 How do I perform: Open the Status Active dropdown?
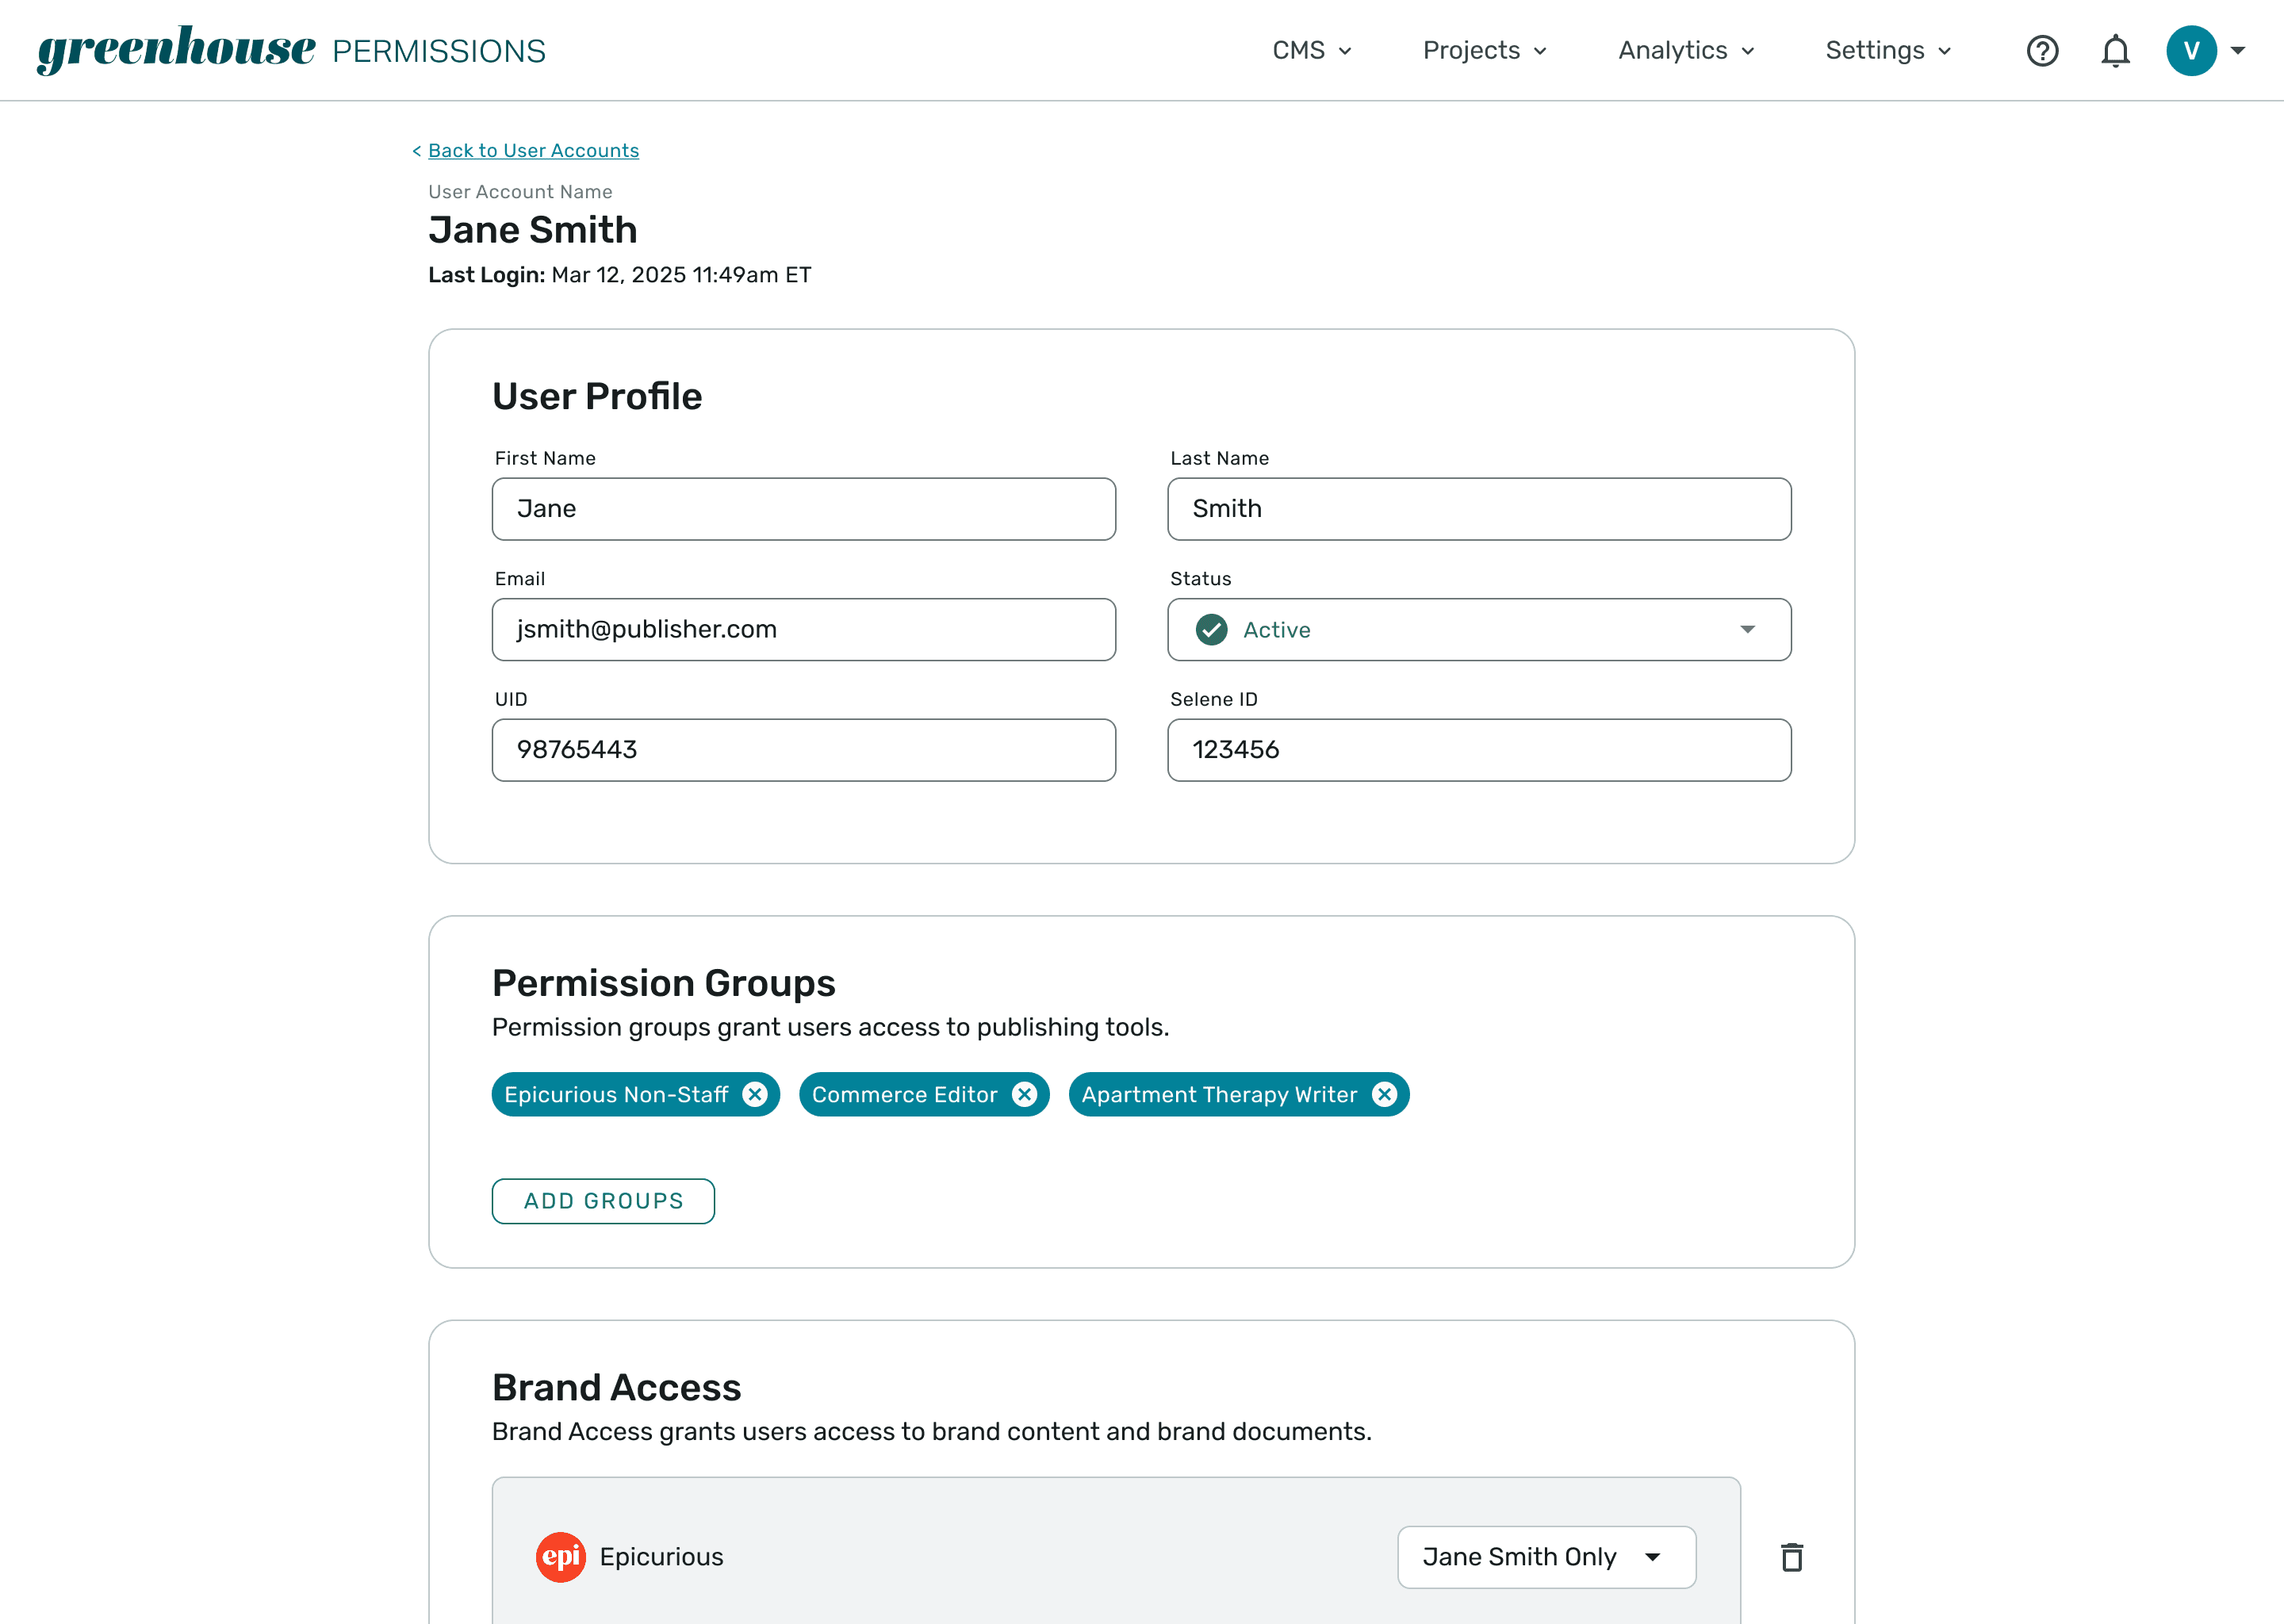[1479, 629]
